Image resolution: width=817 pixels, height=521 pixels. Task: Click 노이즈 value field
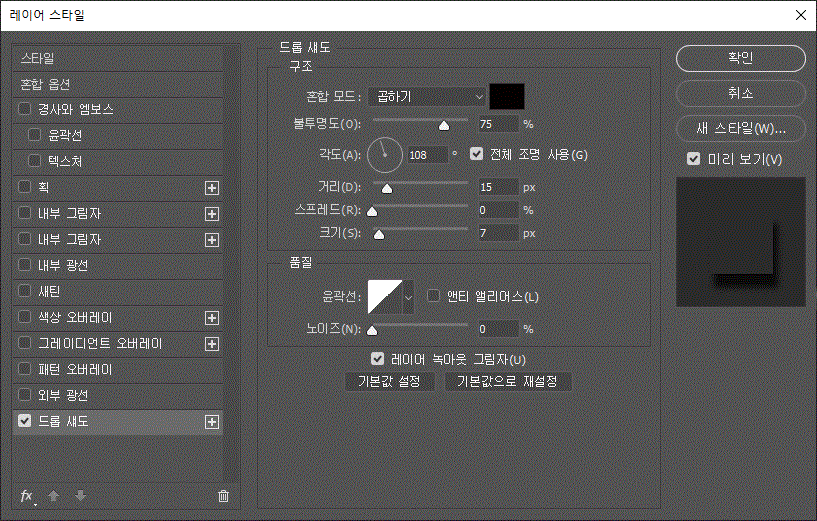pyautogui.click(x=498, y=329)
